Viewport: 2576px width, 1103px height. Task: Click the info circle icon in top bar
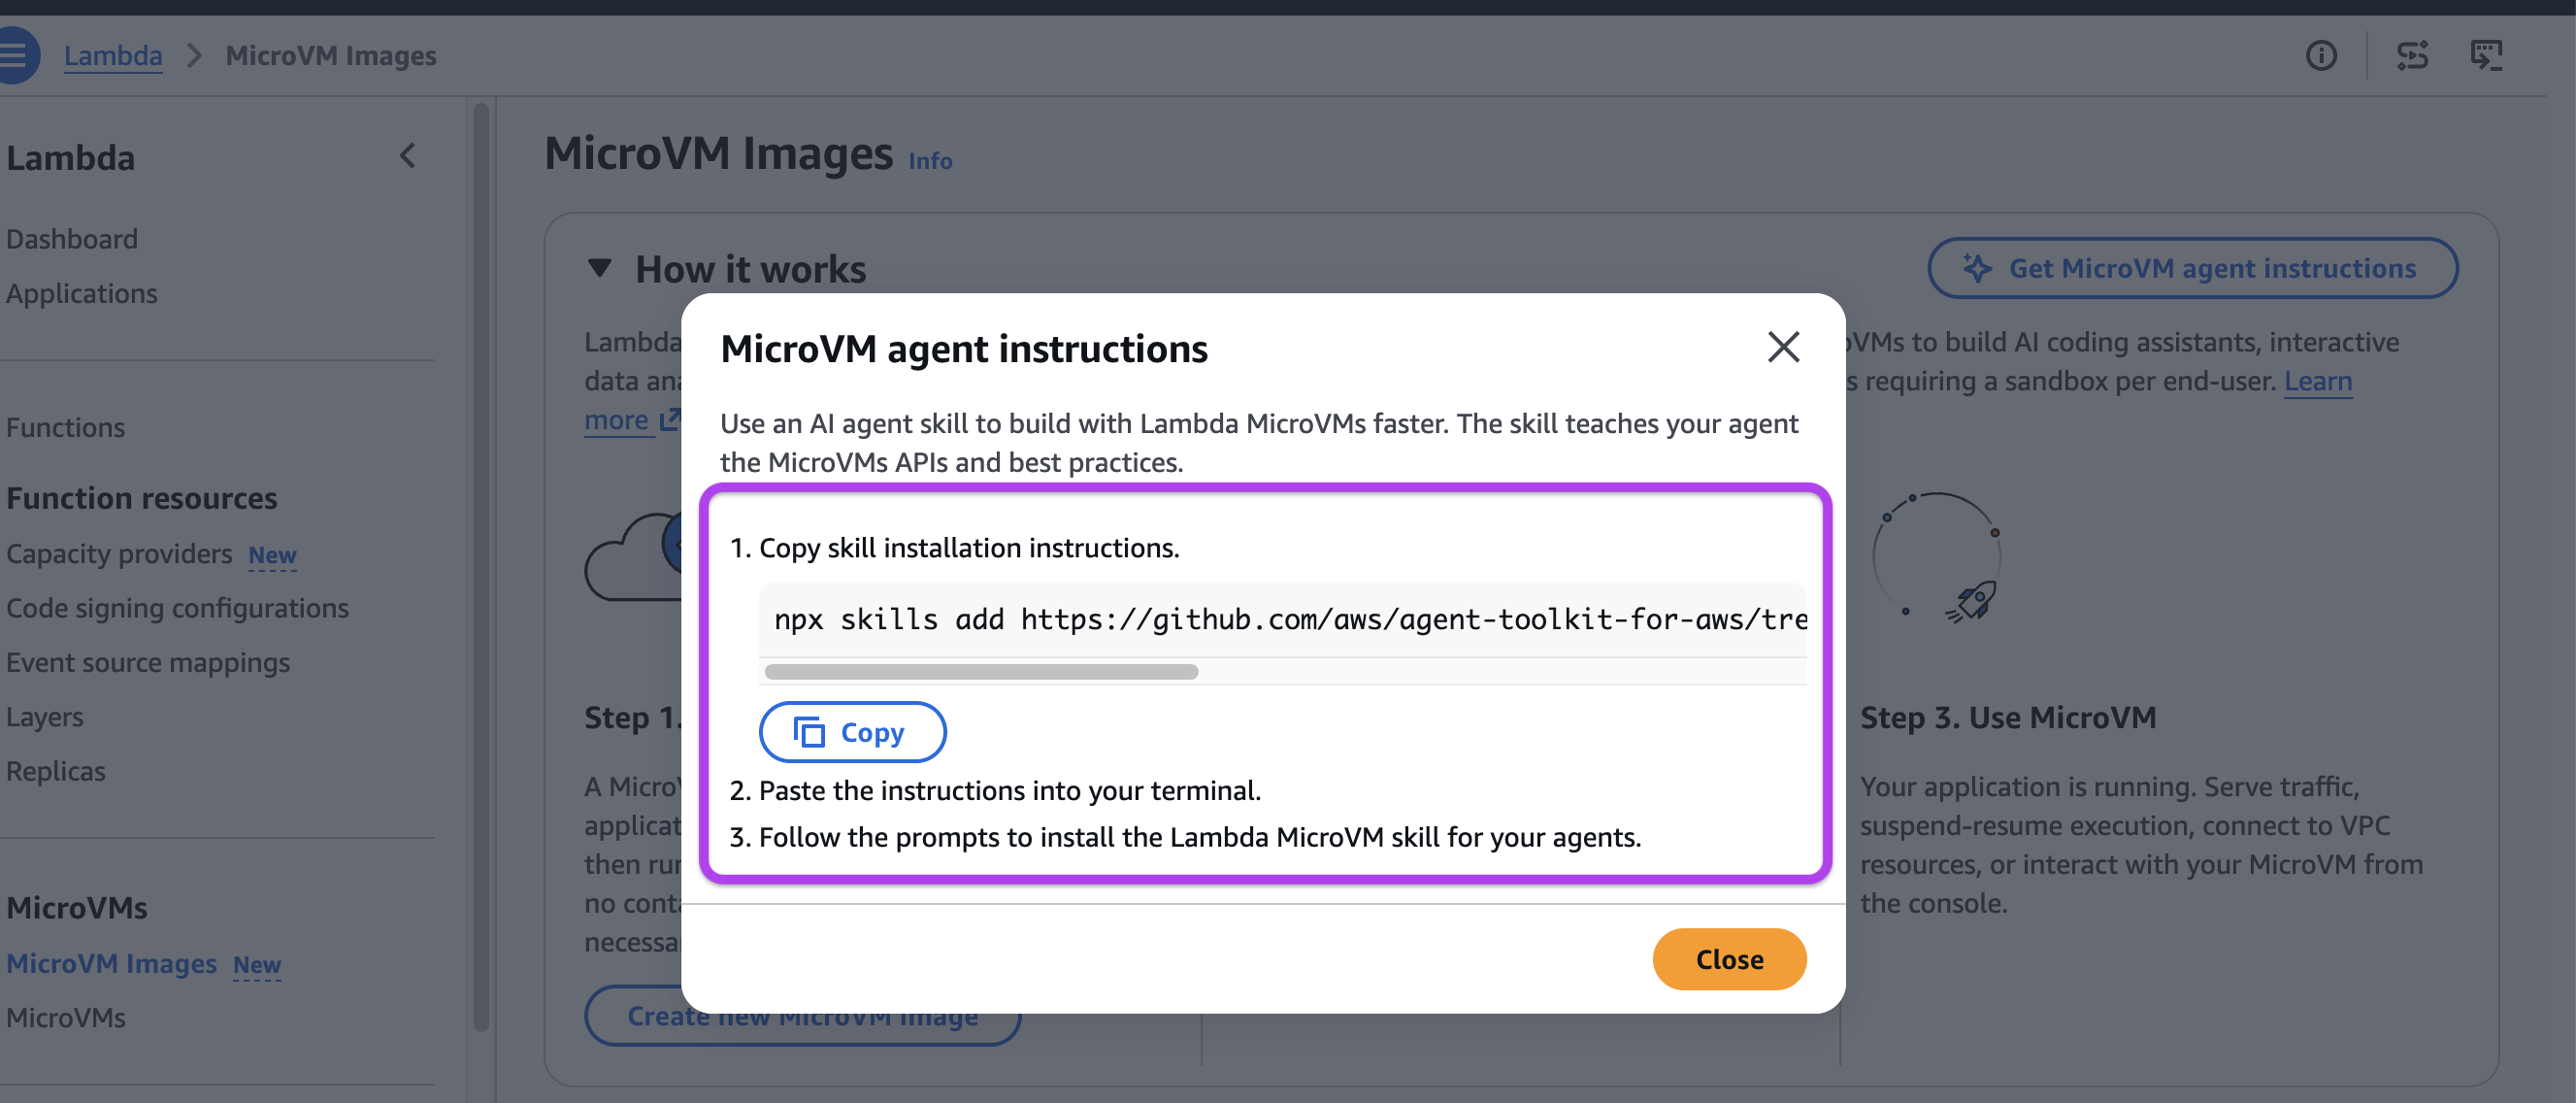coord(2321,56)
